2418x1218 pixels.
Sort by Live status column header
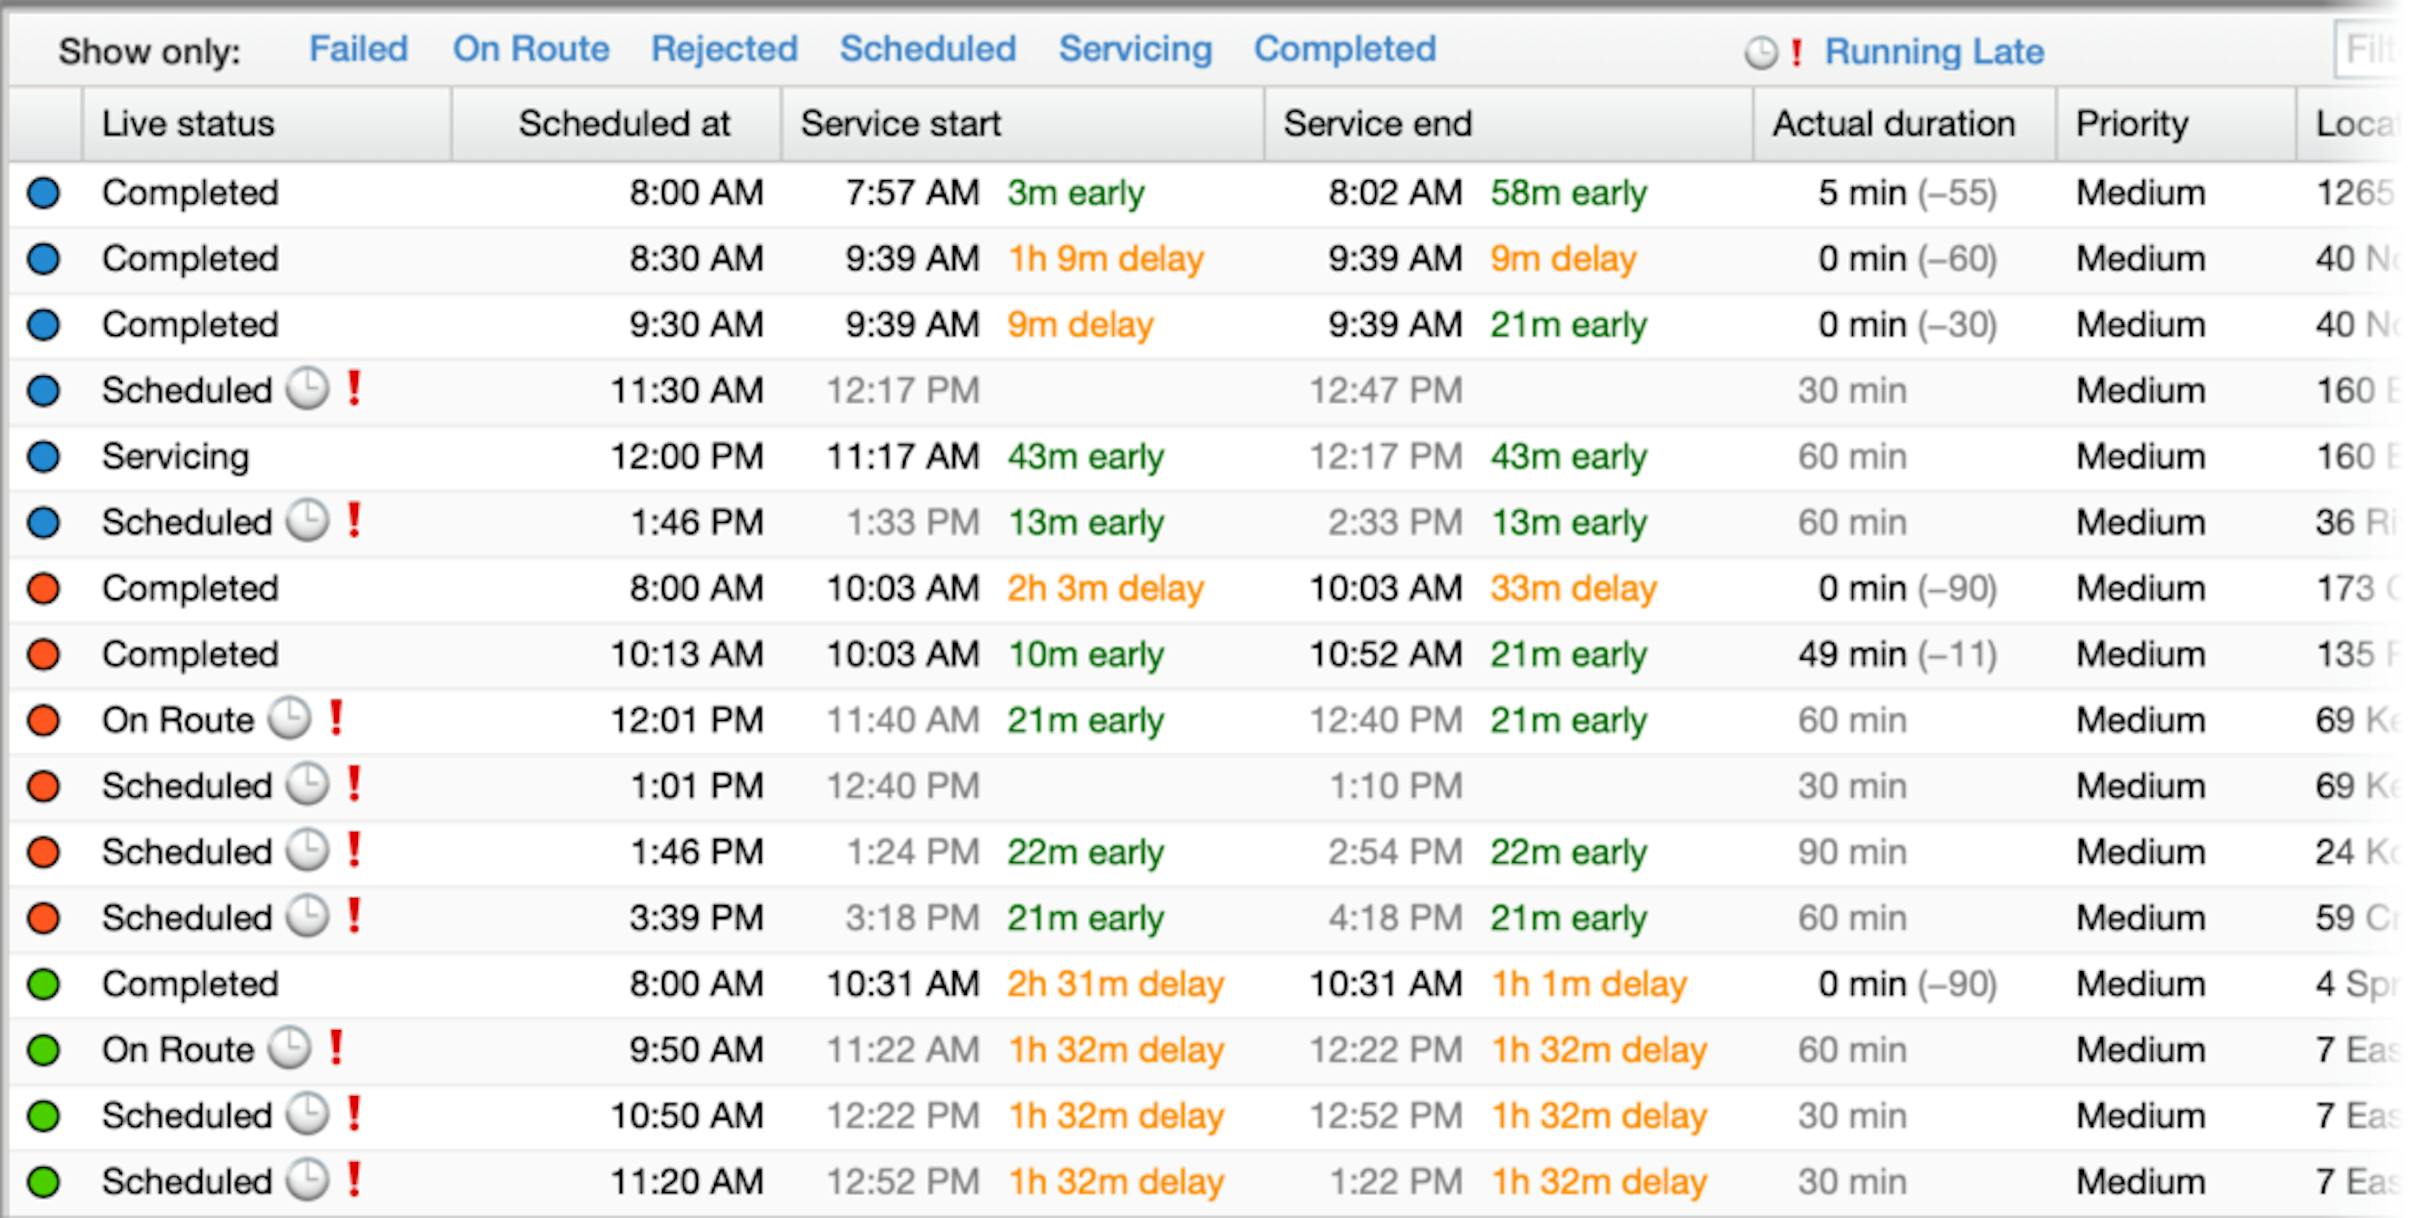(x=188, y=124)
